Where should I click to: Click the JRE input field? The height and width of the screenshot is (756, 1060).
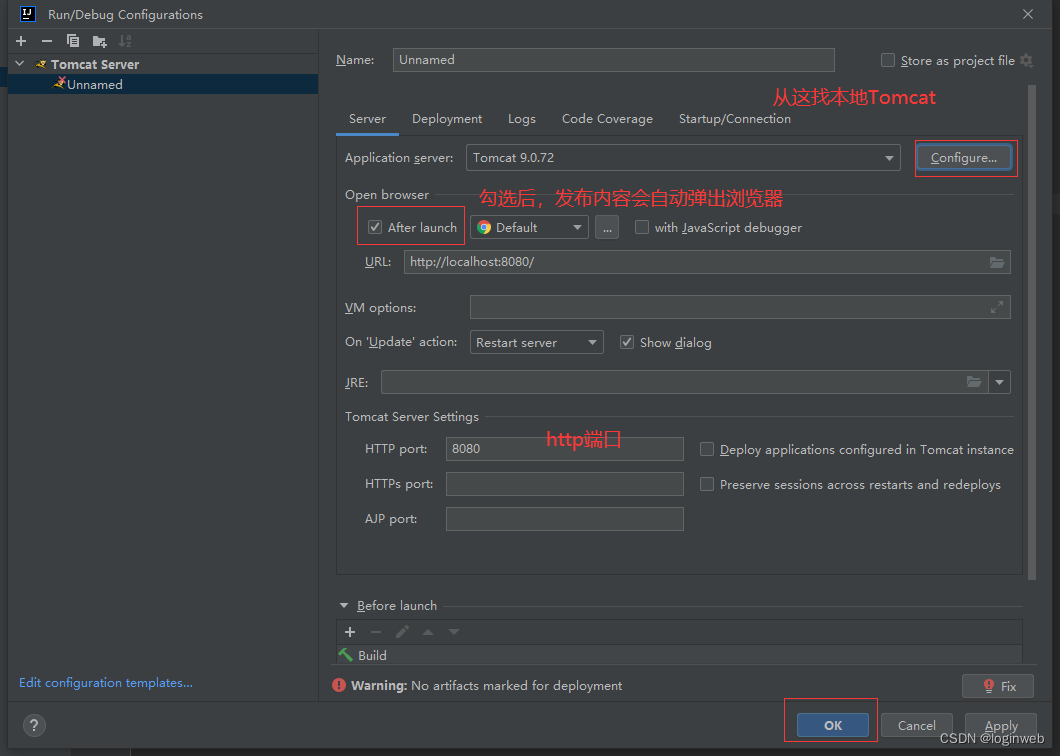point(684,382)
